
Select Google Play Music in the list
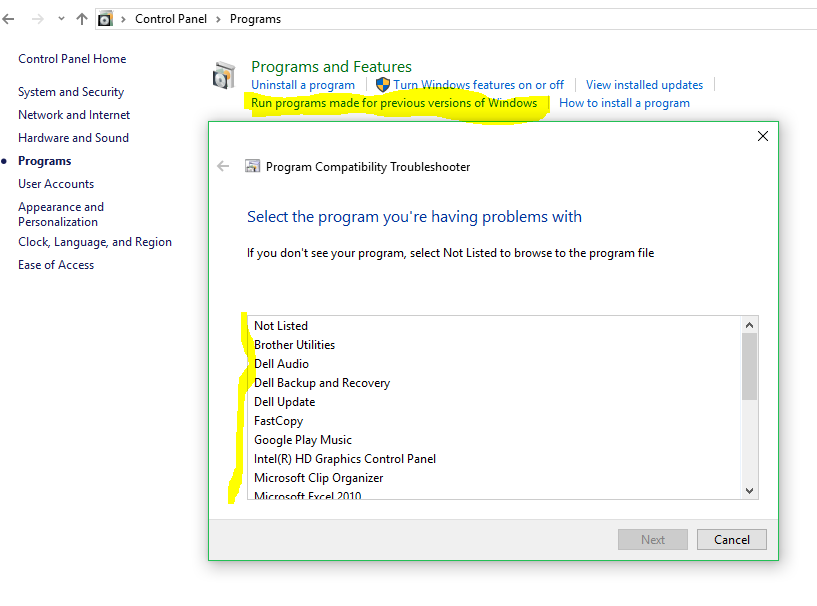click(x=495, y=440)
